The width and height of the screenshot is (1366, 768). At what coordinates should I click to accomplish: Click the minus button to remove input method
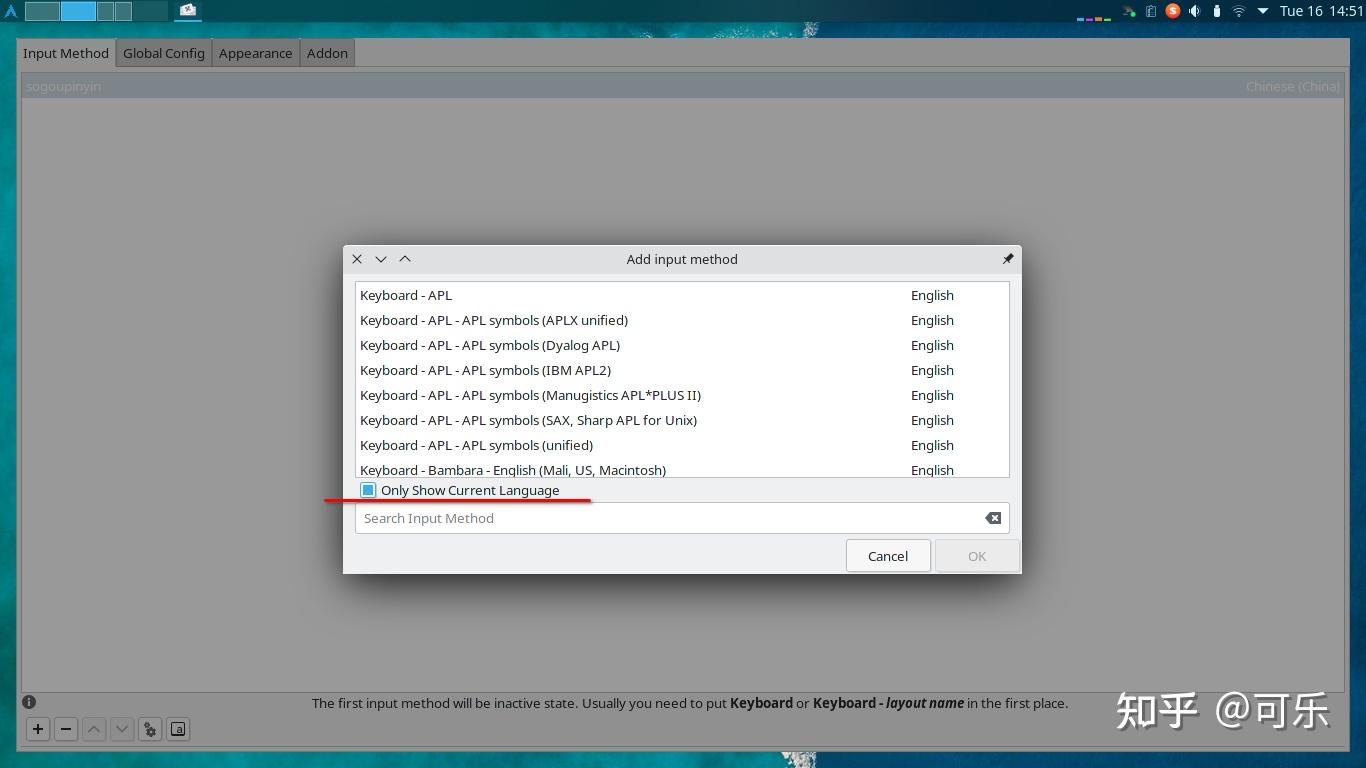tap(66, 729)
